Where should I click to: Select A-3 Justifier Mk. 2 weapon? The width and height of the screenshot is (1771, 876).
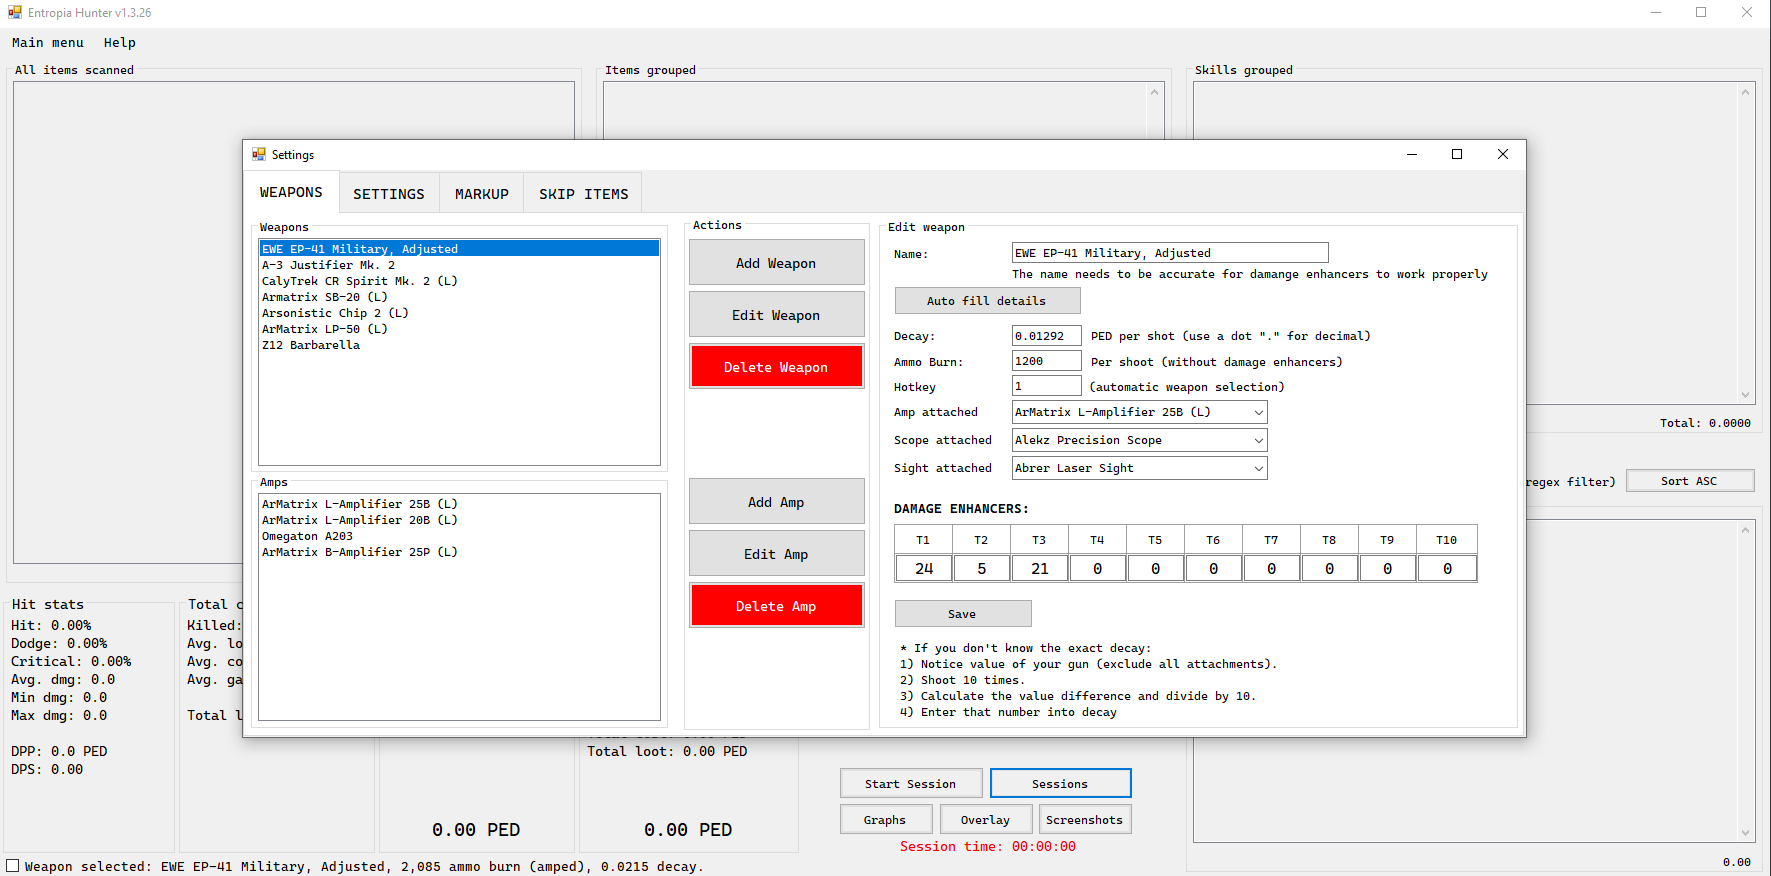click(x=459, y=265)
